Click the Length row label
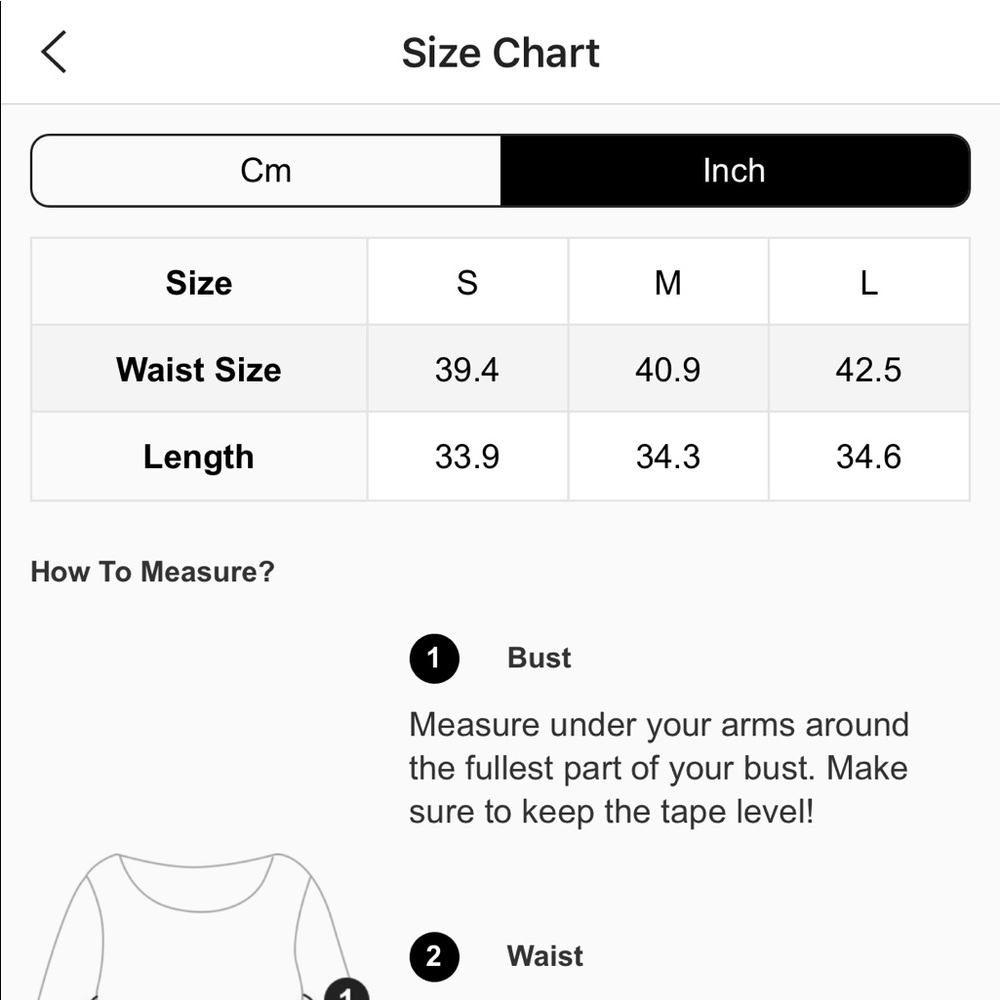 (199, 457)
